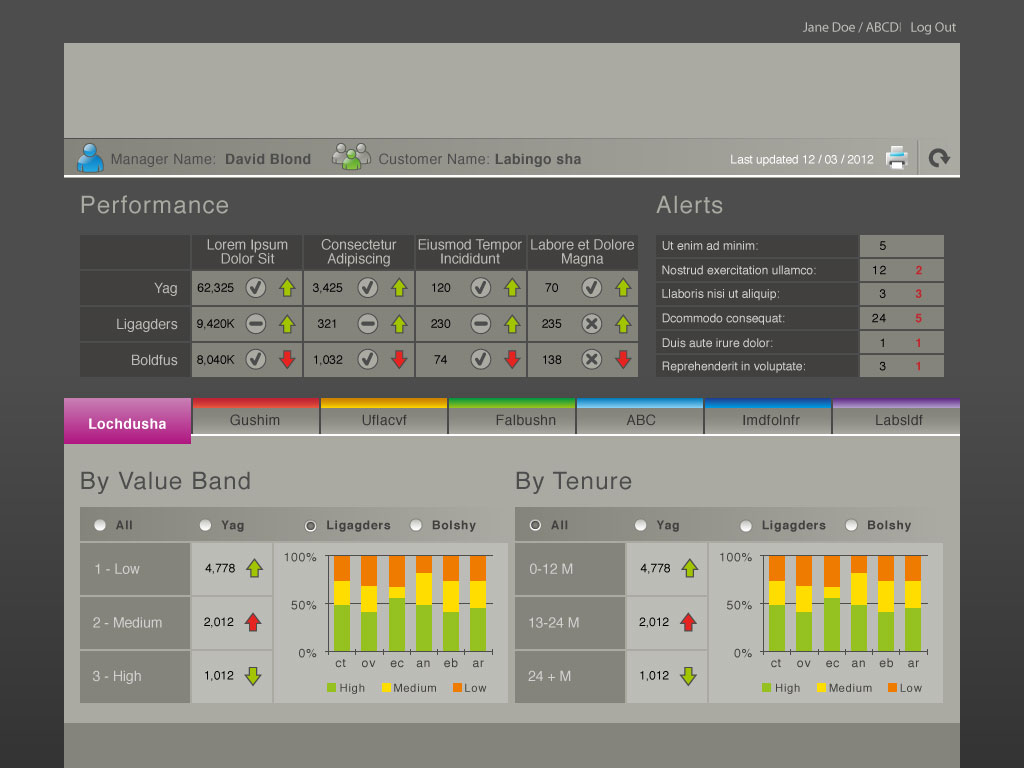This screenshot has height=768, width=1024.
Task: Click the green up arrow beside Yag 3,425
Action: pos(399,288)
